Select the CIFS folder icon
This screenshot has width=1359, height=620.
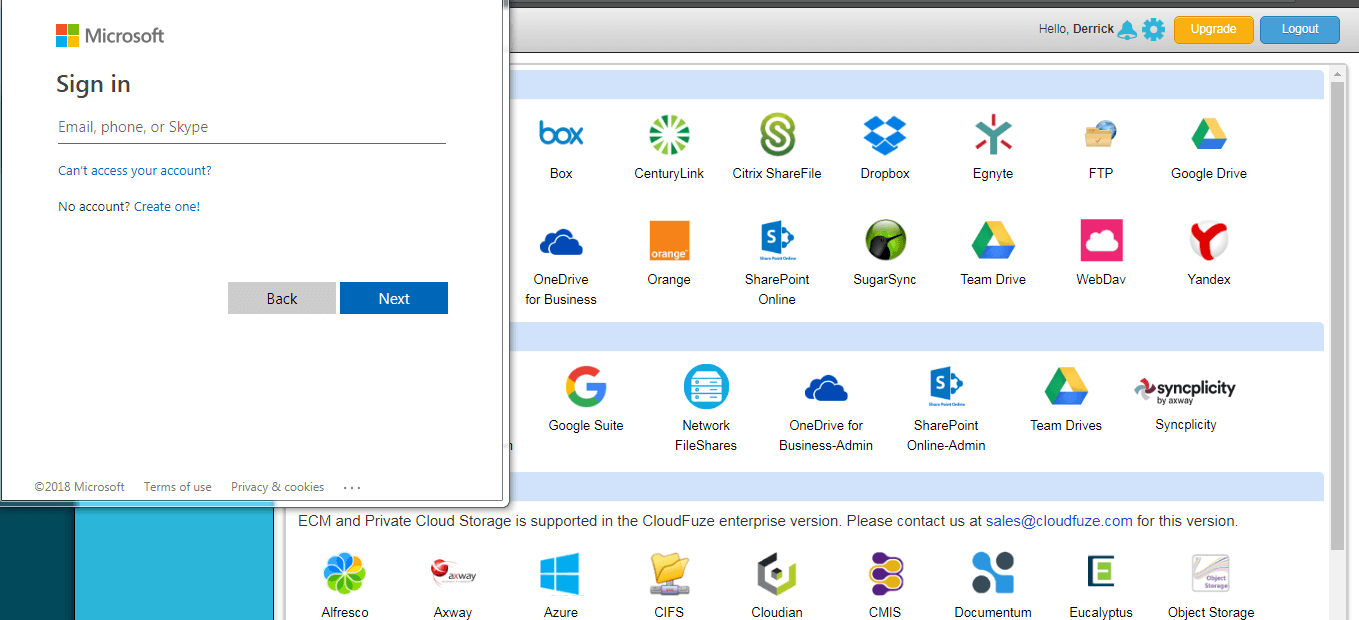tap(669, 573)
